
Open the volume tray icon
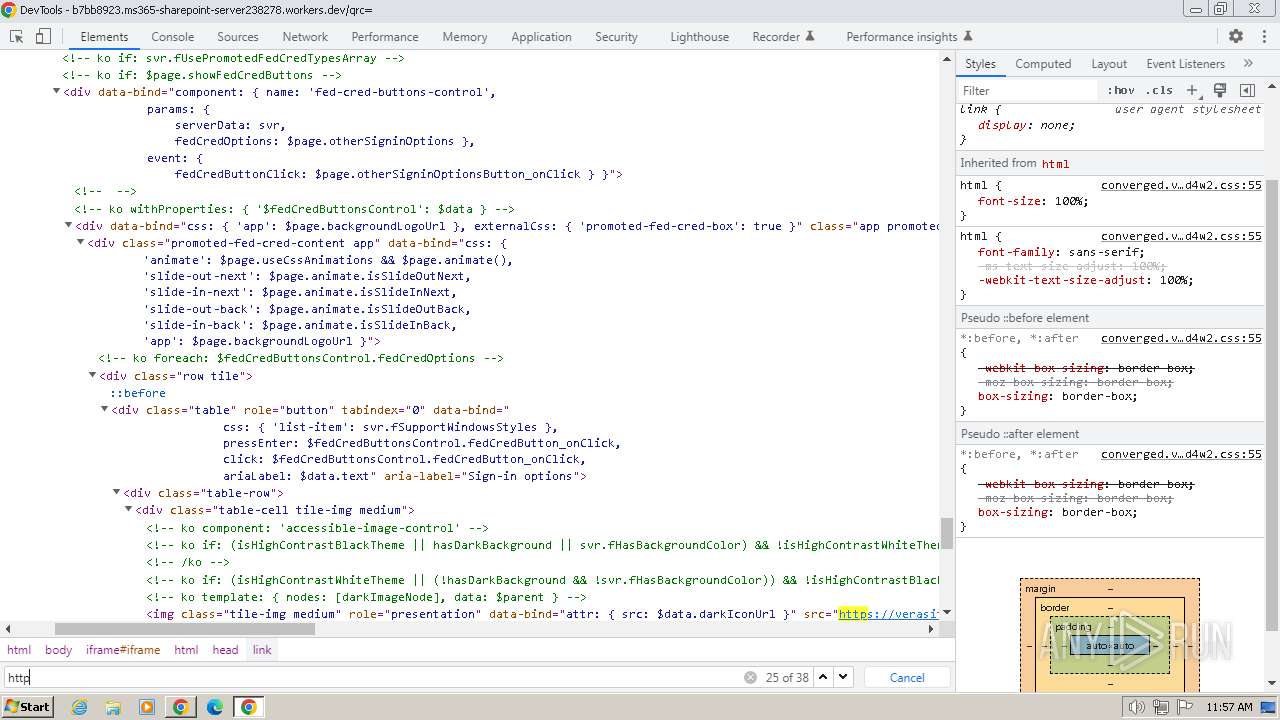coord(1136,707)
